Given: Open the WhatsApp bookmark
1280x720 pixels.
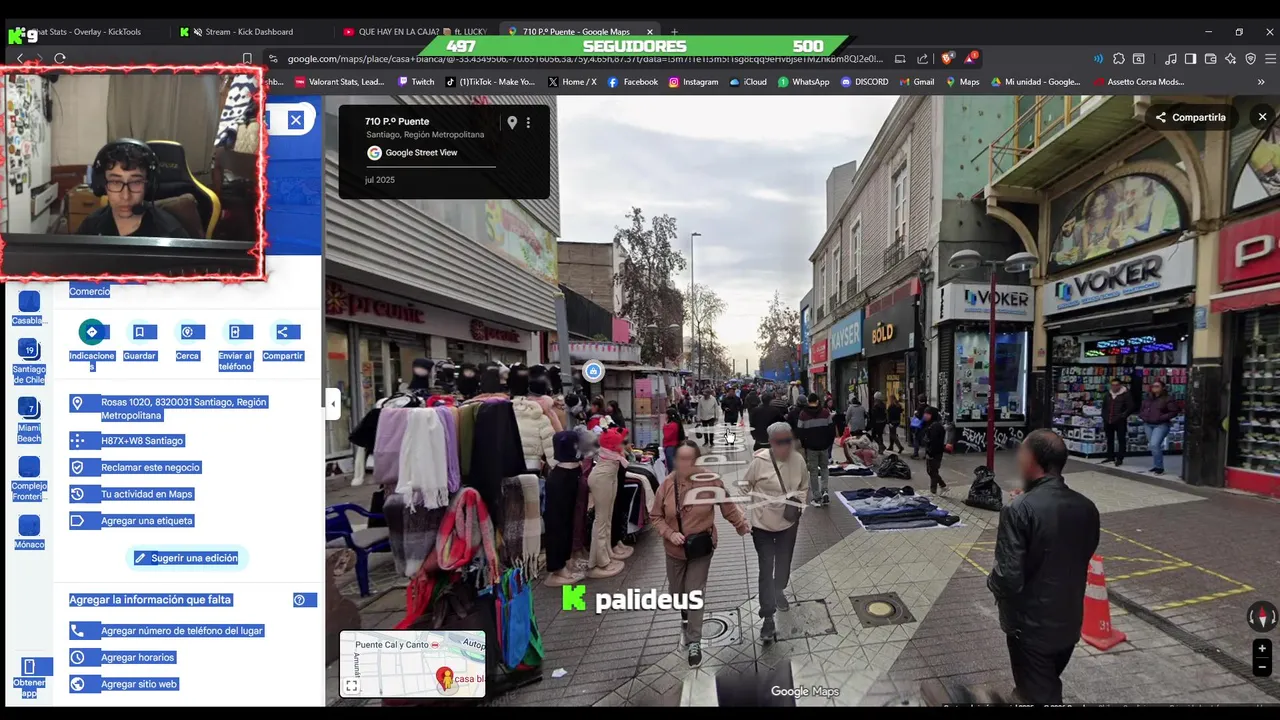Looking at the screenshot, I should [803, 82].
